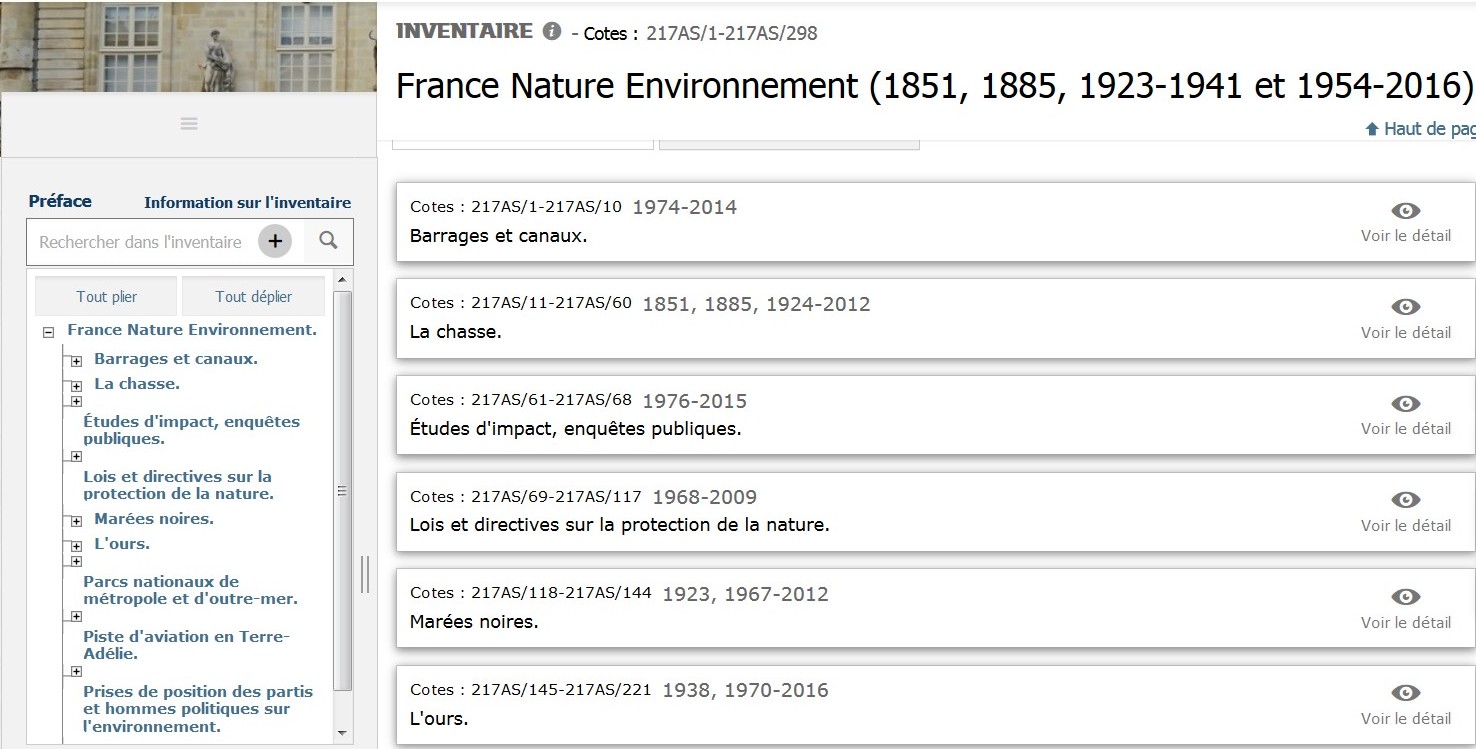Click the Barrages et canaux card title
Screen dimensions: 1476x749
pyautogui.click(x=499, y=236)
